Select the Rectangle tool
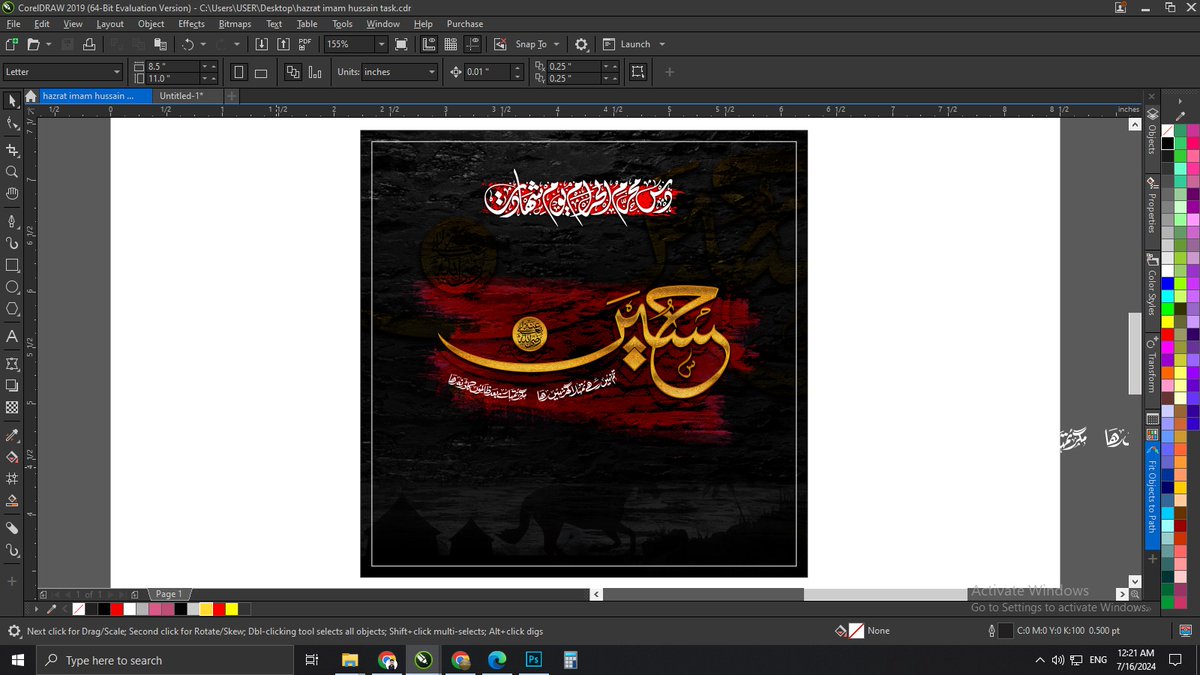Screen dimensions: 1200x675 point(12,265)
